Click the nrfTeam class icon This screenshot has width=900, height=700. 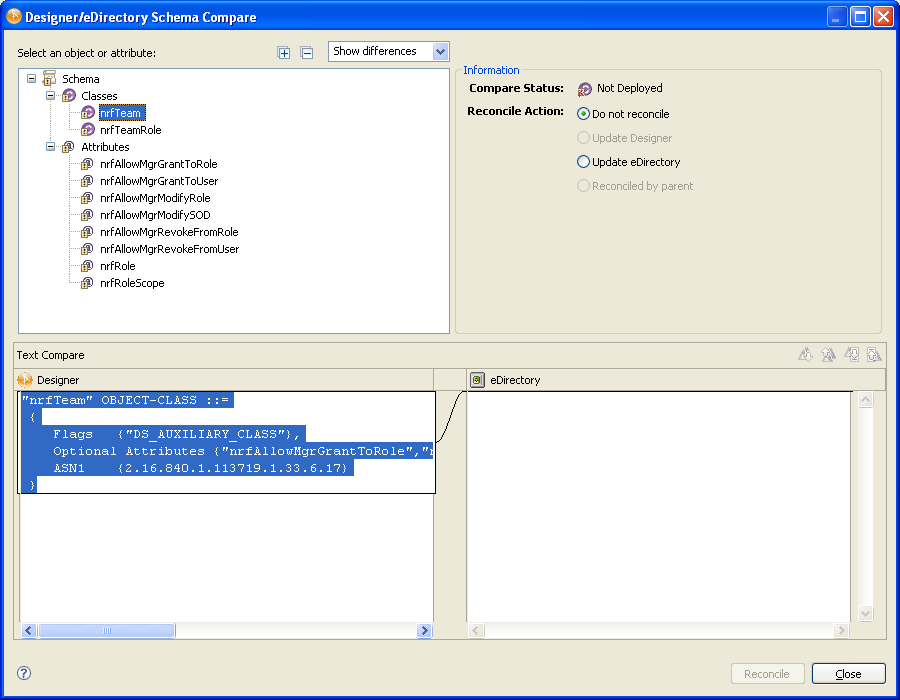pyautogui.click(x=88, y=112)
